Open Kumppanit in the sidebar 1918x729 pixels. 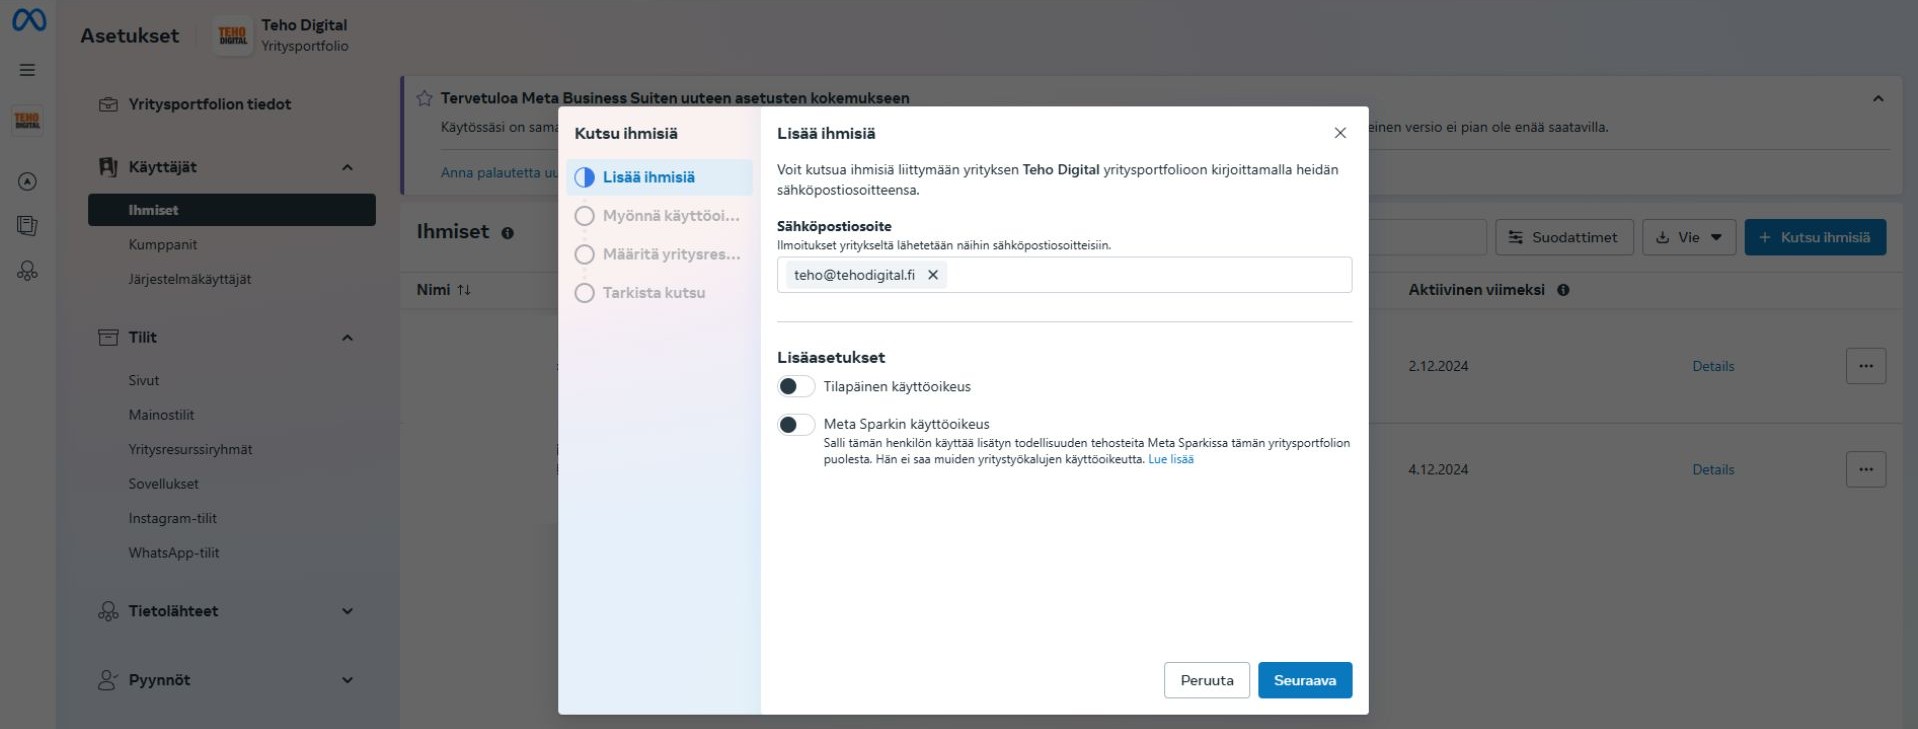[x=163, y=244]
